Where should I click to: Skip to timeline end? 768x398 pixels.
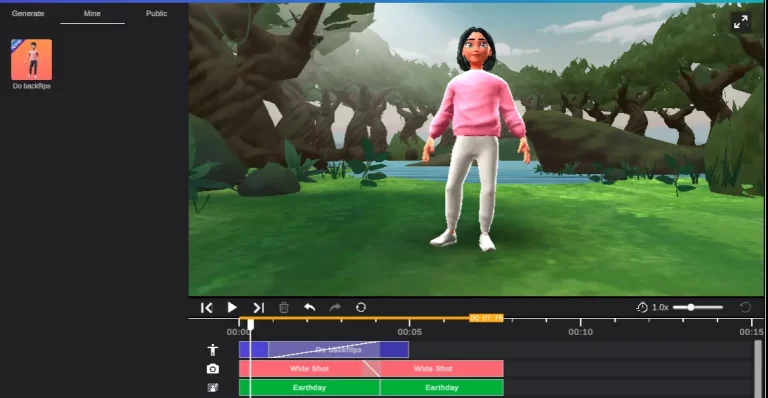259,307
